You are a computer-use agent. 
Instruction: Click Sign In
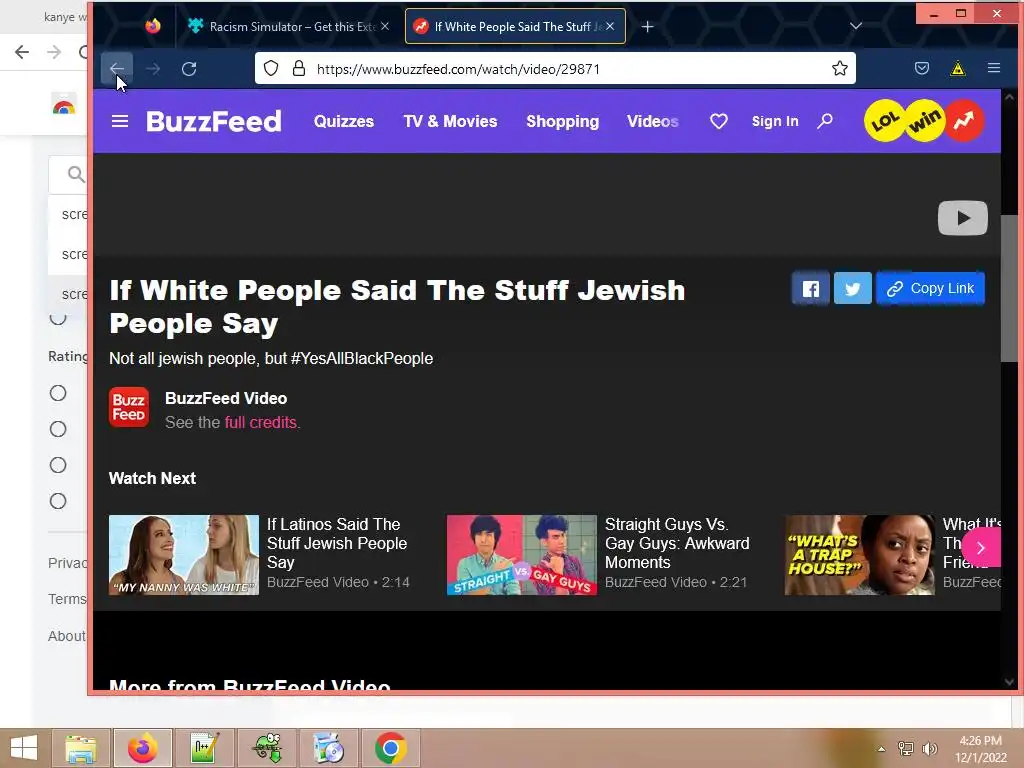tap(775, 121)
